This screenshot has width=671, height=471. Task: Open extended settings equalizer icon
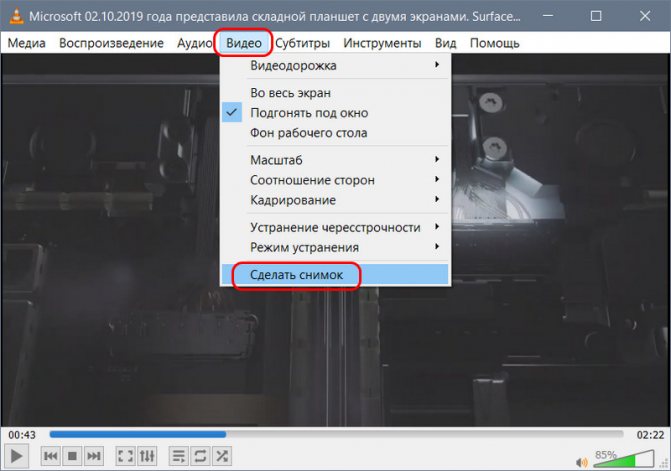click(x=147, y=456)
